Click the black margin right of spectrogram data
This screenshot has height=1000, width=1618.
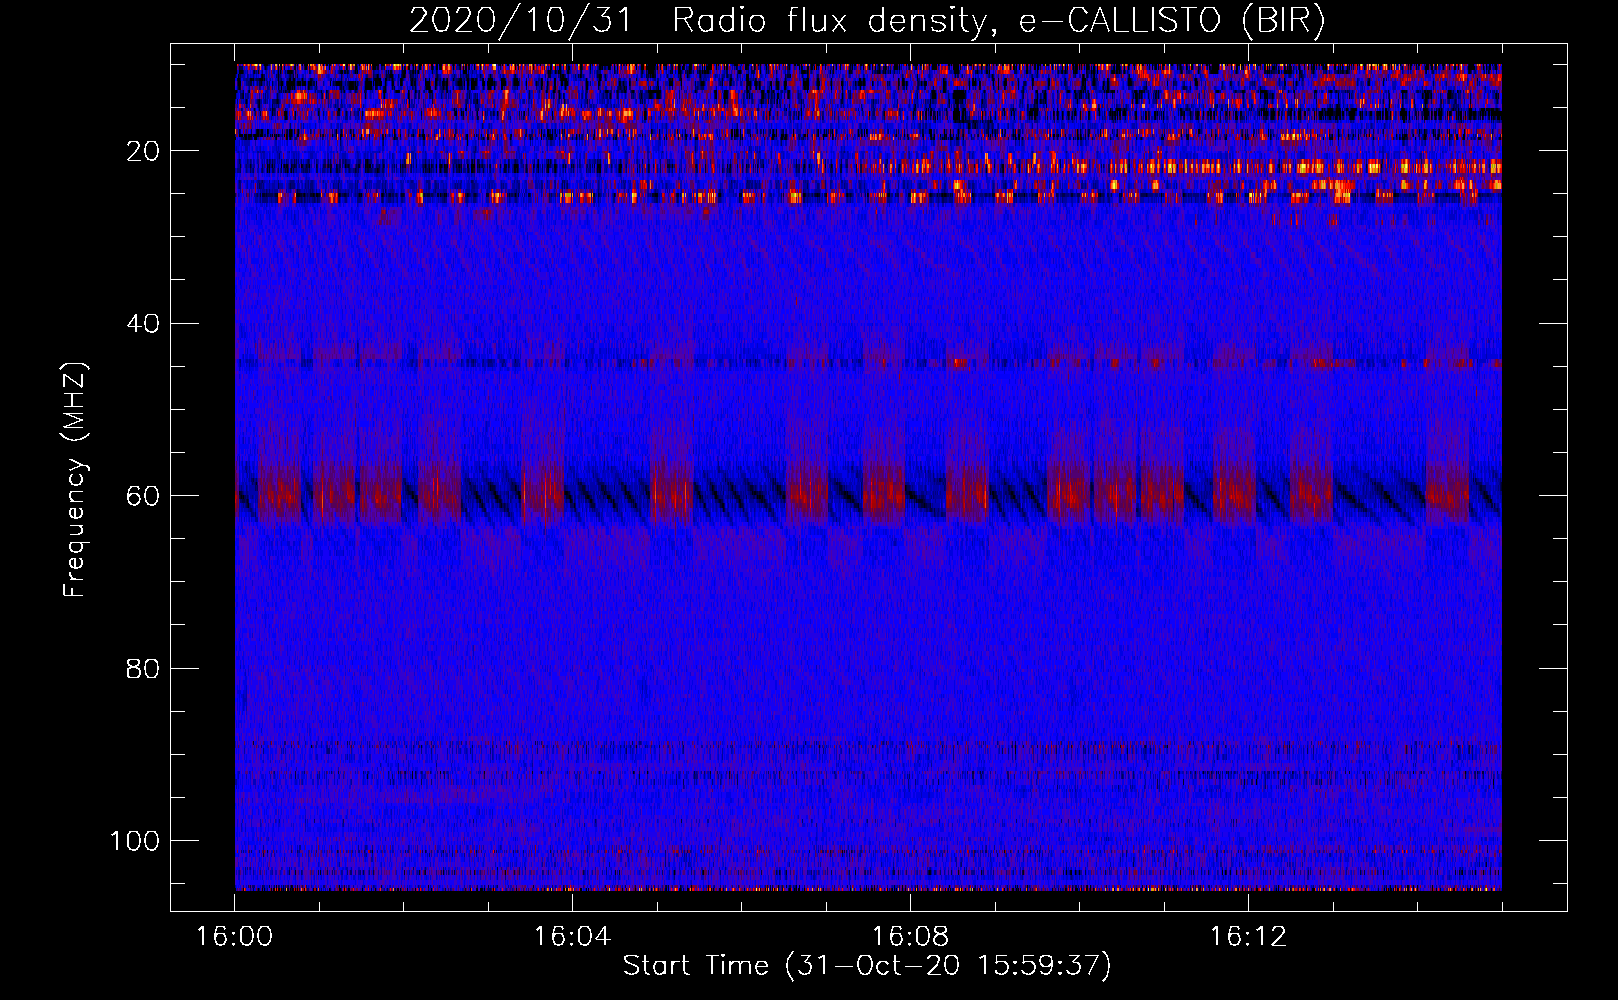(x=1534, y=480)
